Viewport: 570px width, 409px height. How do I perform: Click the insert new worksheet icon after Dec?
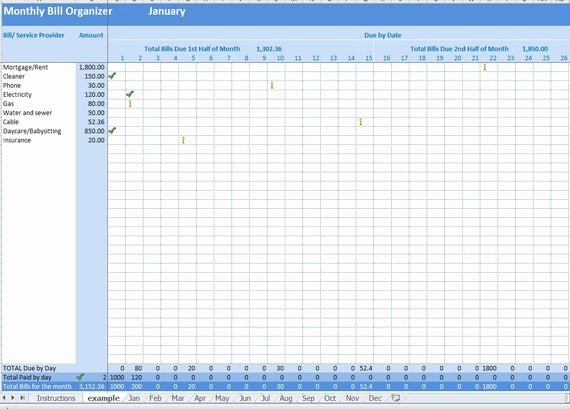point(396,398)
